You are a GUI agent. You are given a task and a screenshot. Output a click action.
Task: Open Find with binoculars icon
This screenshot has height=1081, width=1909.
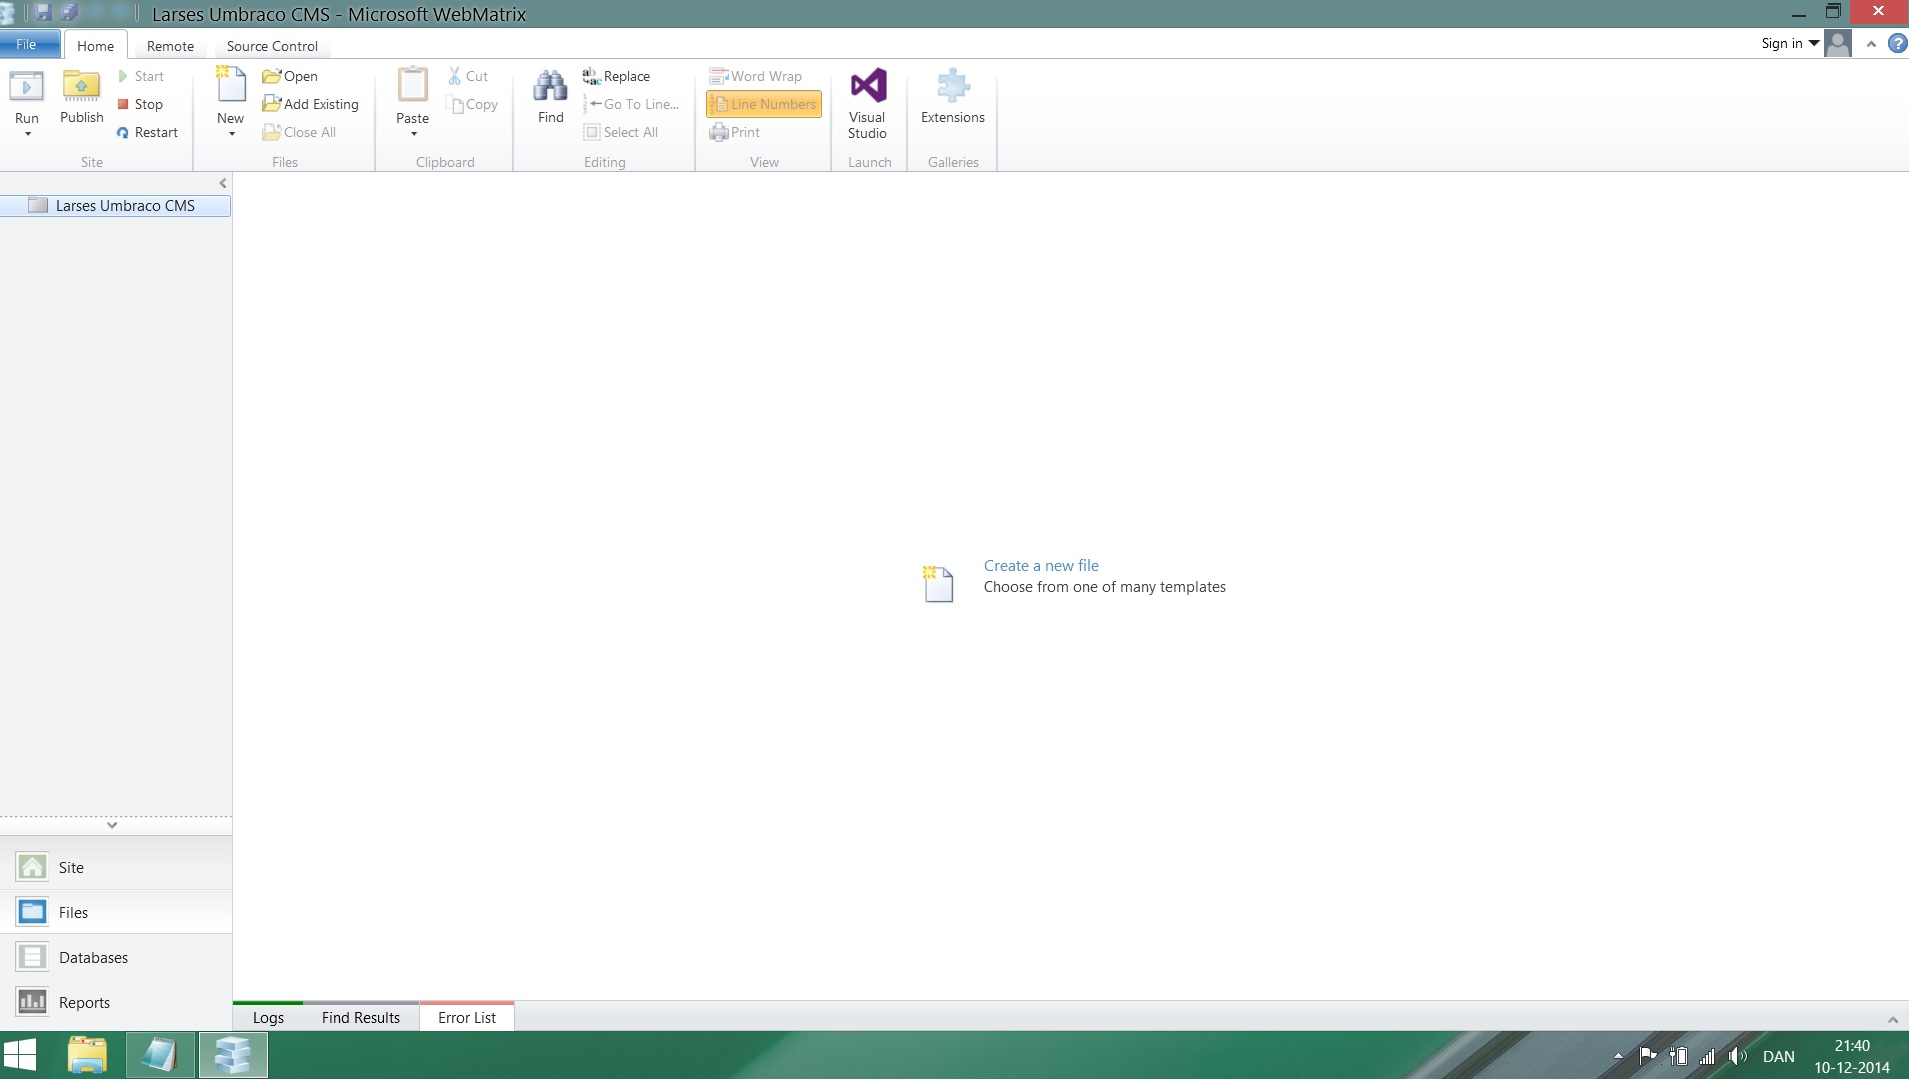550,85
